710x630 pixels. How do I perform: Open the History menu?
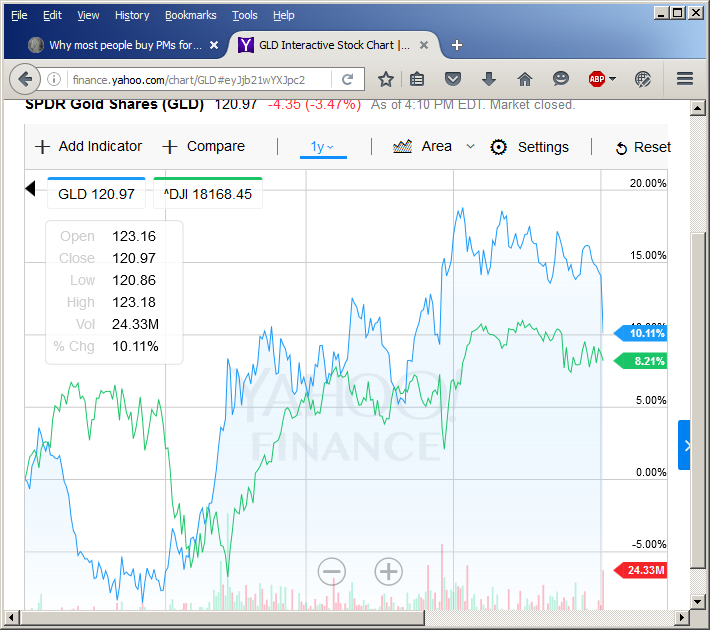coord(132,15)
